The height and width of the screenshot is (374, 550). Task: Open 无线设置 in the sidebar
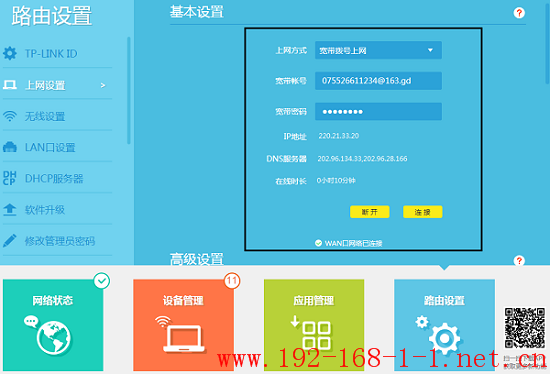[57, 116]
